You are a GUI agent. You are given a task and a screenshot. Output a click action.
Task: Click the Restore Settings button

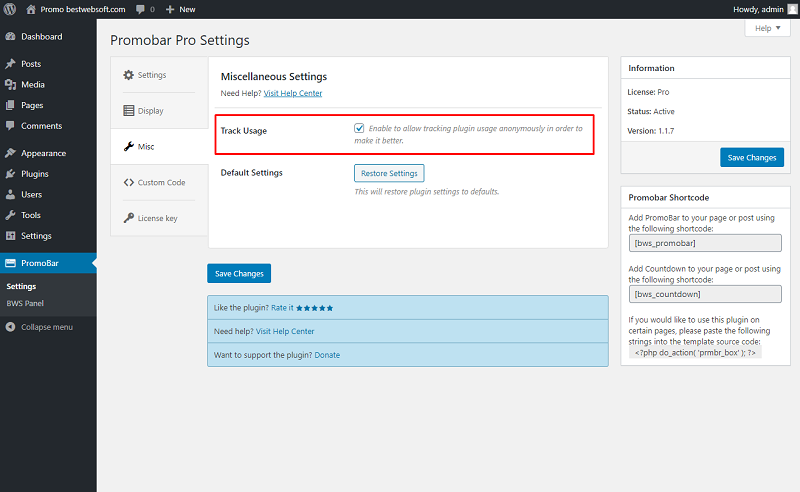click(389, 173)
